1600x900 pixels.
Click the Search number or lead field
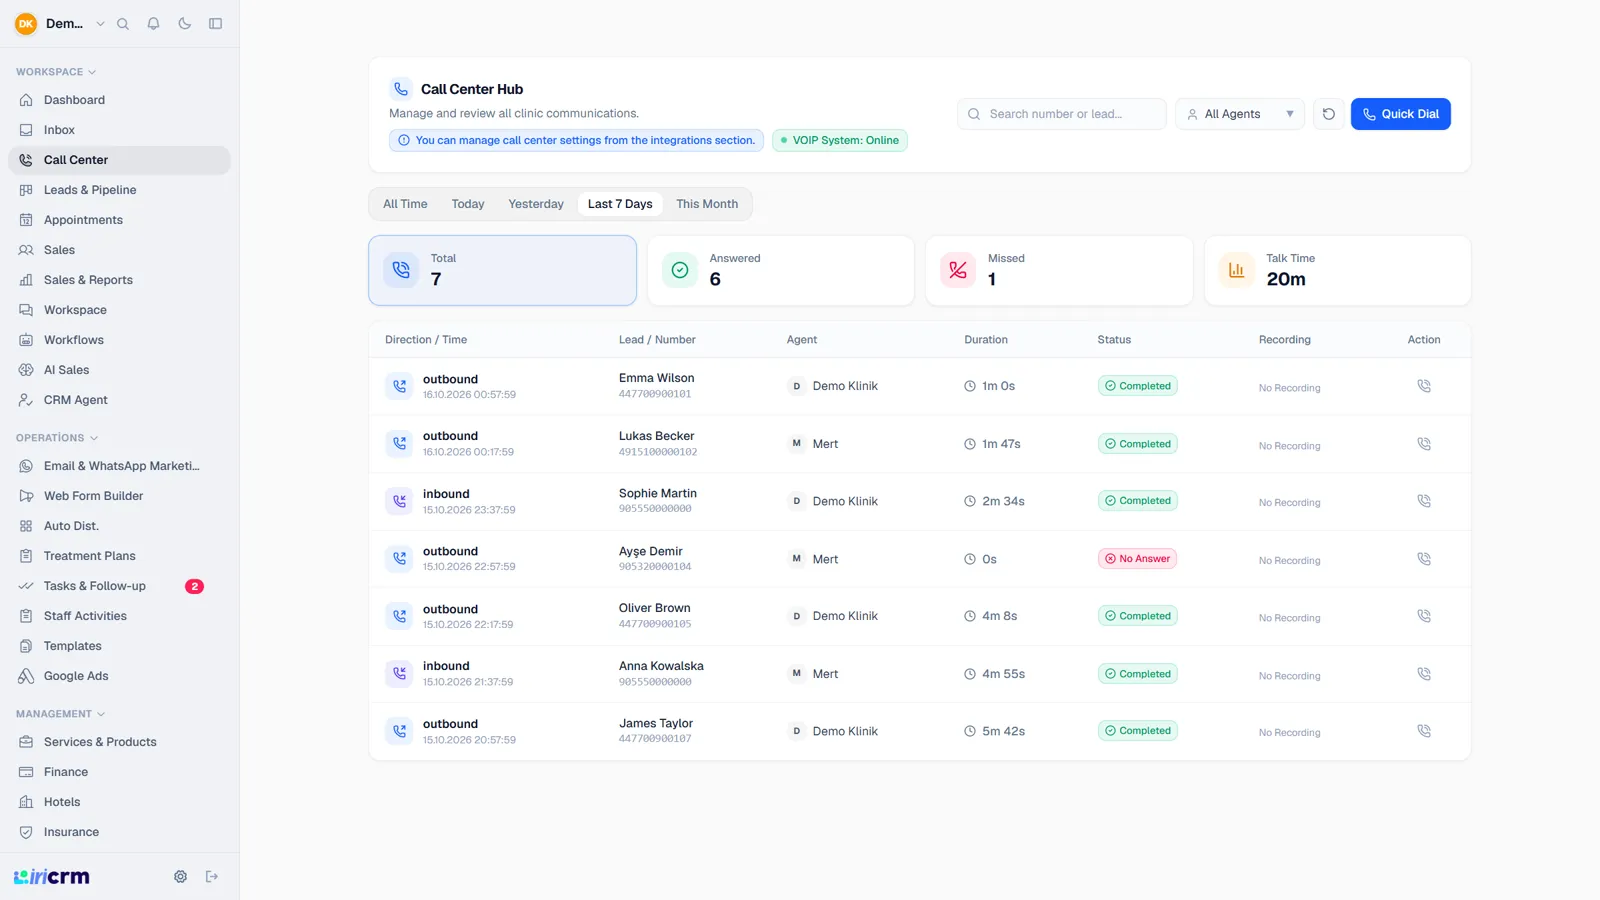[1062, 114]
